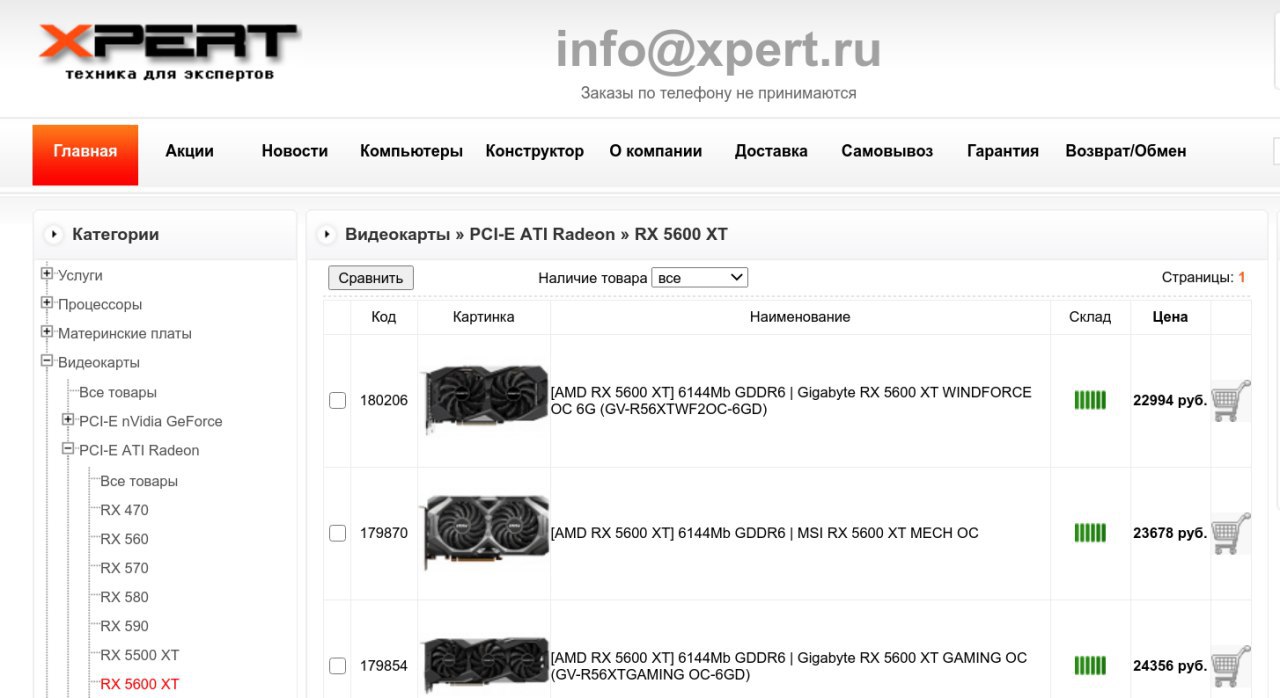
Task: Go to the Доставка page
Action: [771, 151]
